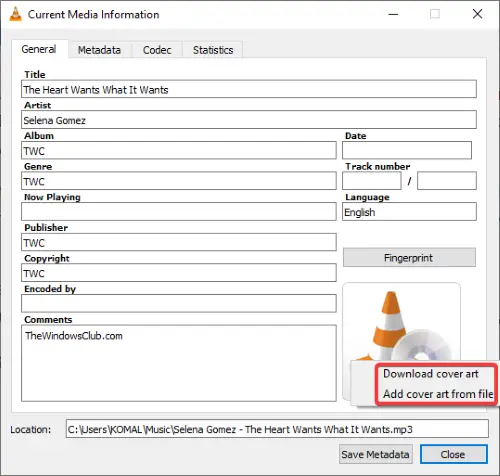The width and height of the screenshot is (500, 476).
Task: Click the second Track number box after slash
Action: pyautogui.click(x=447, y=181)
